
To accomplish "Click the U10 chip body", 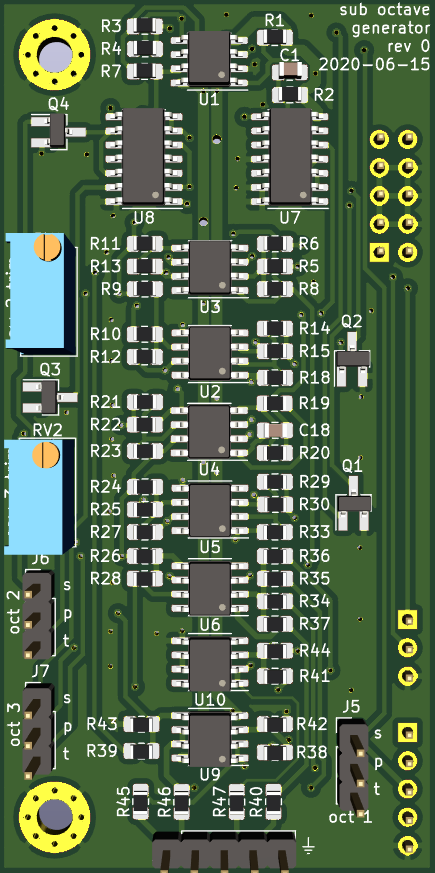I will click(x=210, y=664).
